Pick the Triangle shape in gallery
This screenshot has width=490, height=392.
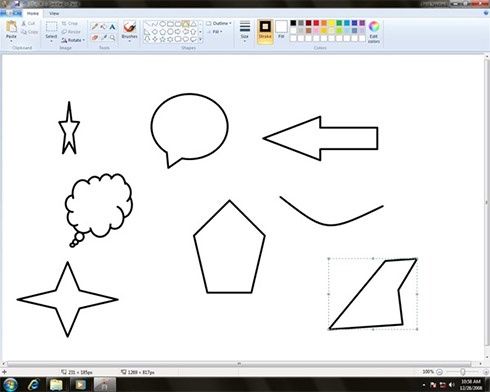tap(193, 24)
